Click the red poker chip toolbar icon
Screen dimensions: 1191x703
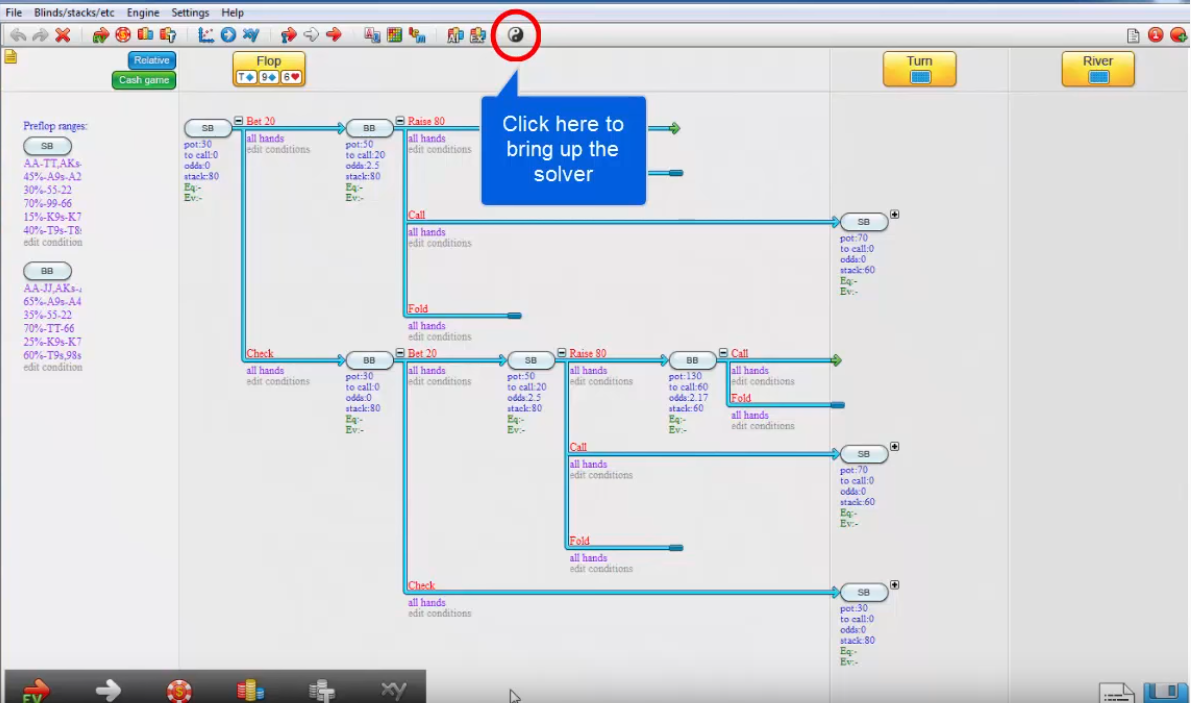pyautogui.click(x=123, y=35)
